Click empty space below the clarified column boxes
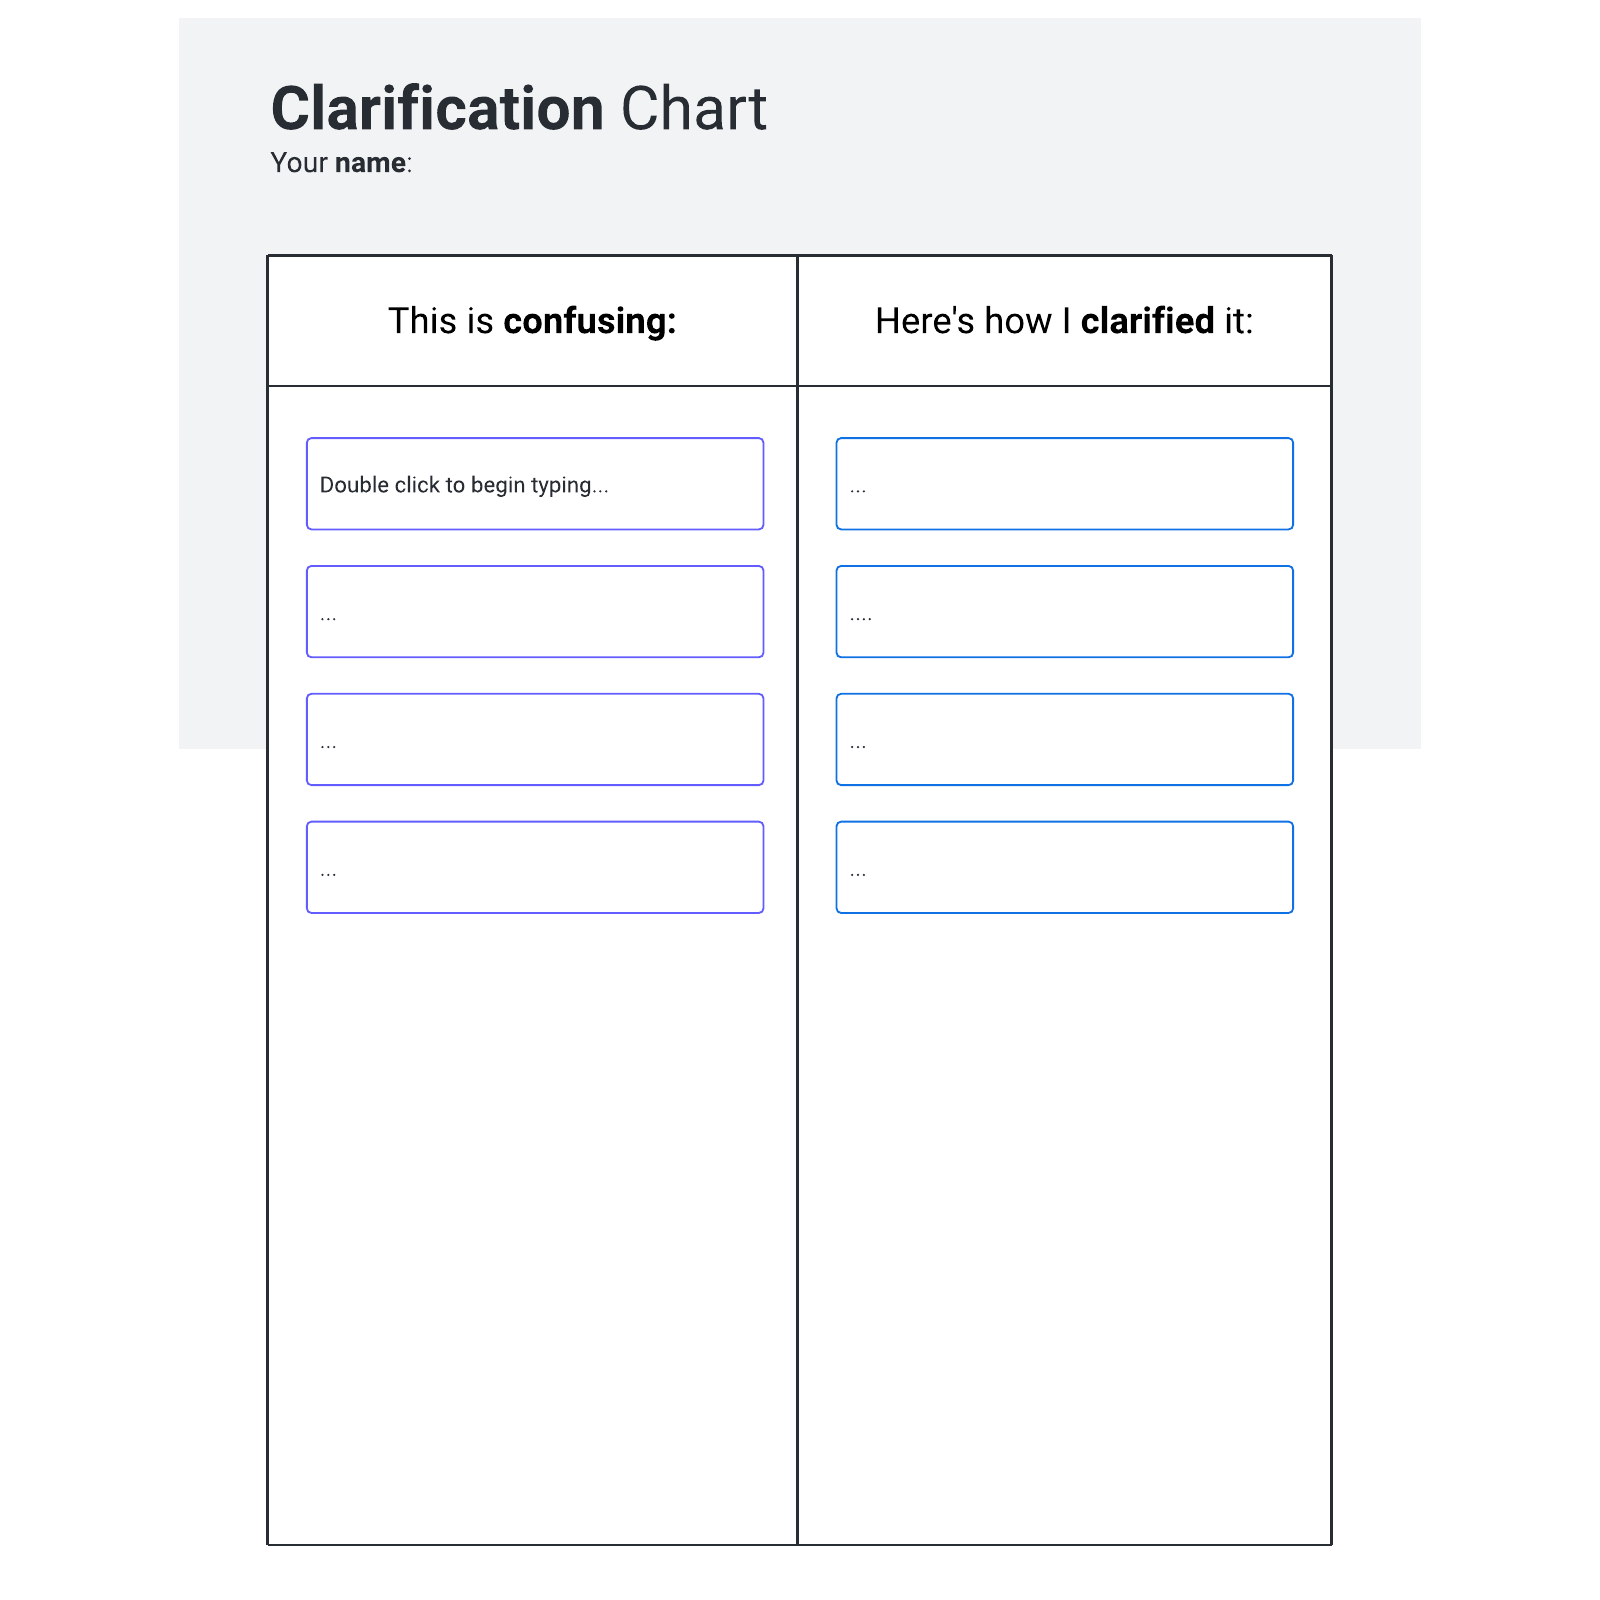This screenshot has width=1600, height=1600. tap(1064, 1230)
